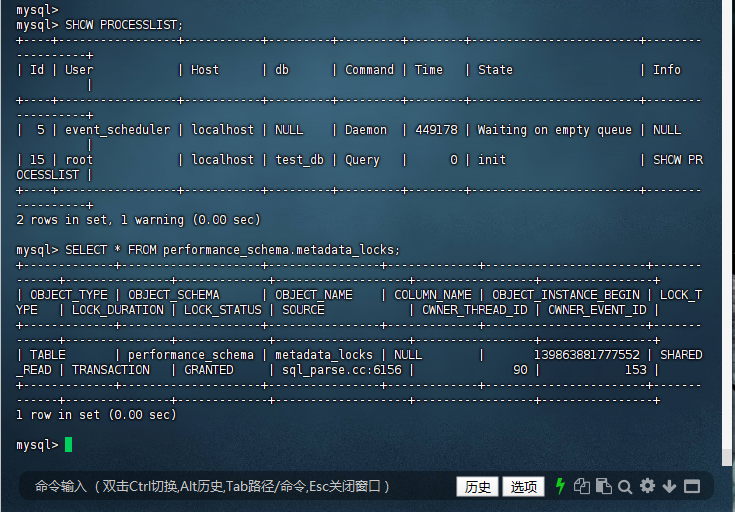
Task: Click the 'LOCK_STATUS' column header
Action: [x=223, y=310]
